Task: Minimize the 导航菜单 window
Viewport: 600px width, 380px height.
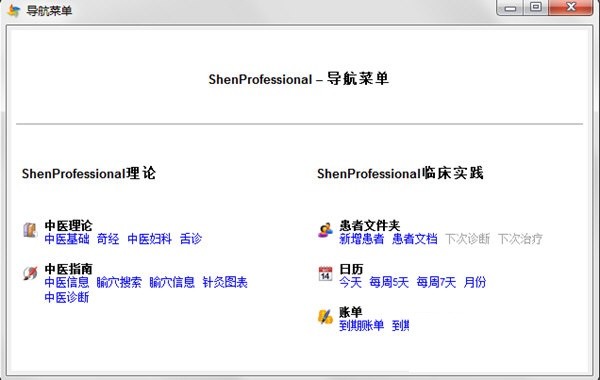Action: point(510,7)
